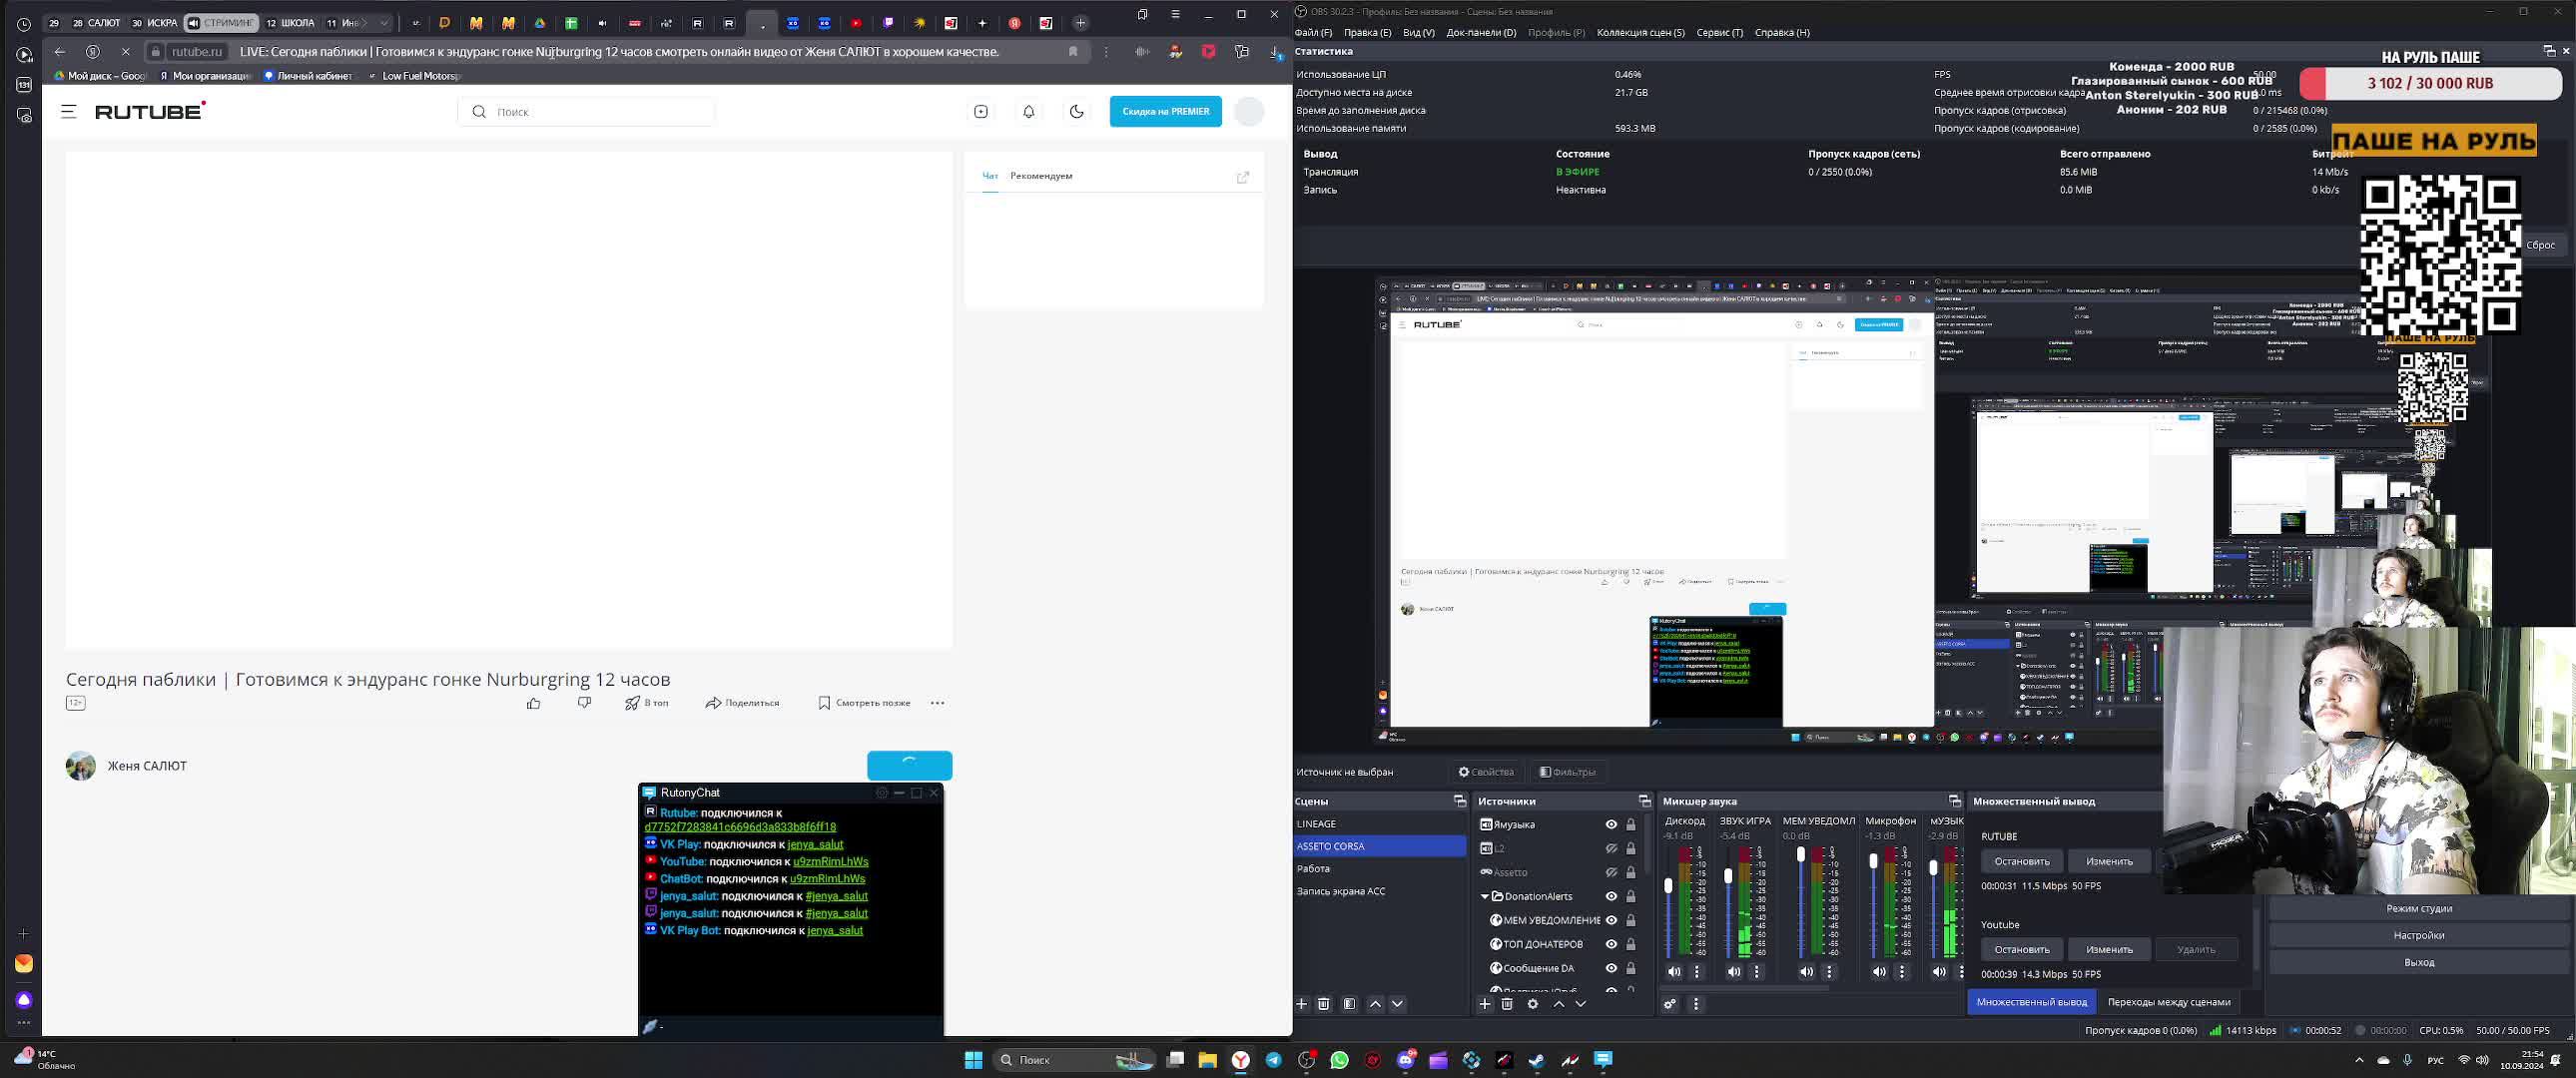Click the RutonyChat settings gear icon

[x=882, y=793]
